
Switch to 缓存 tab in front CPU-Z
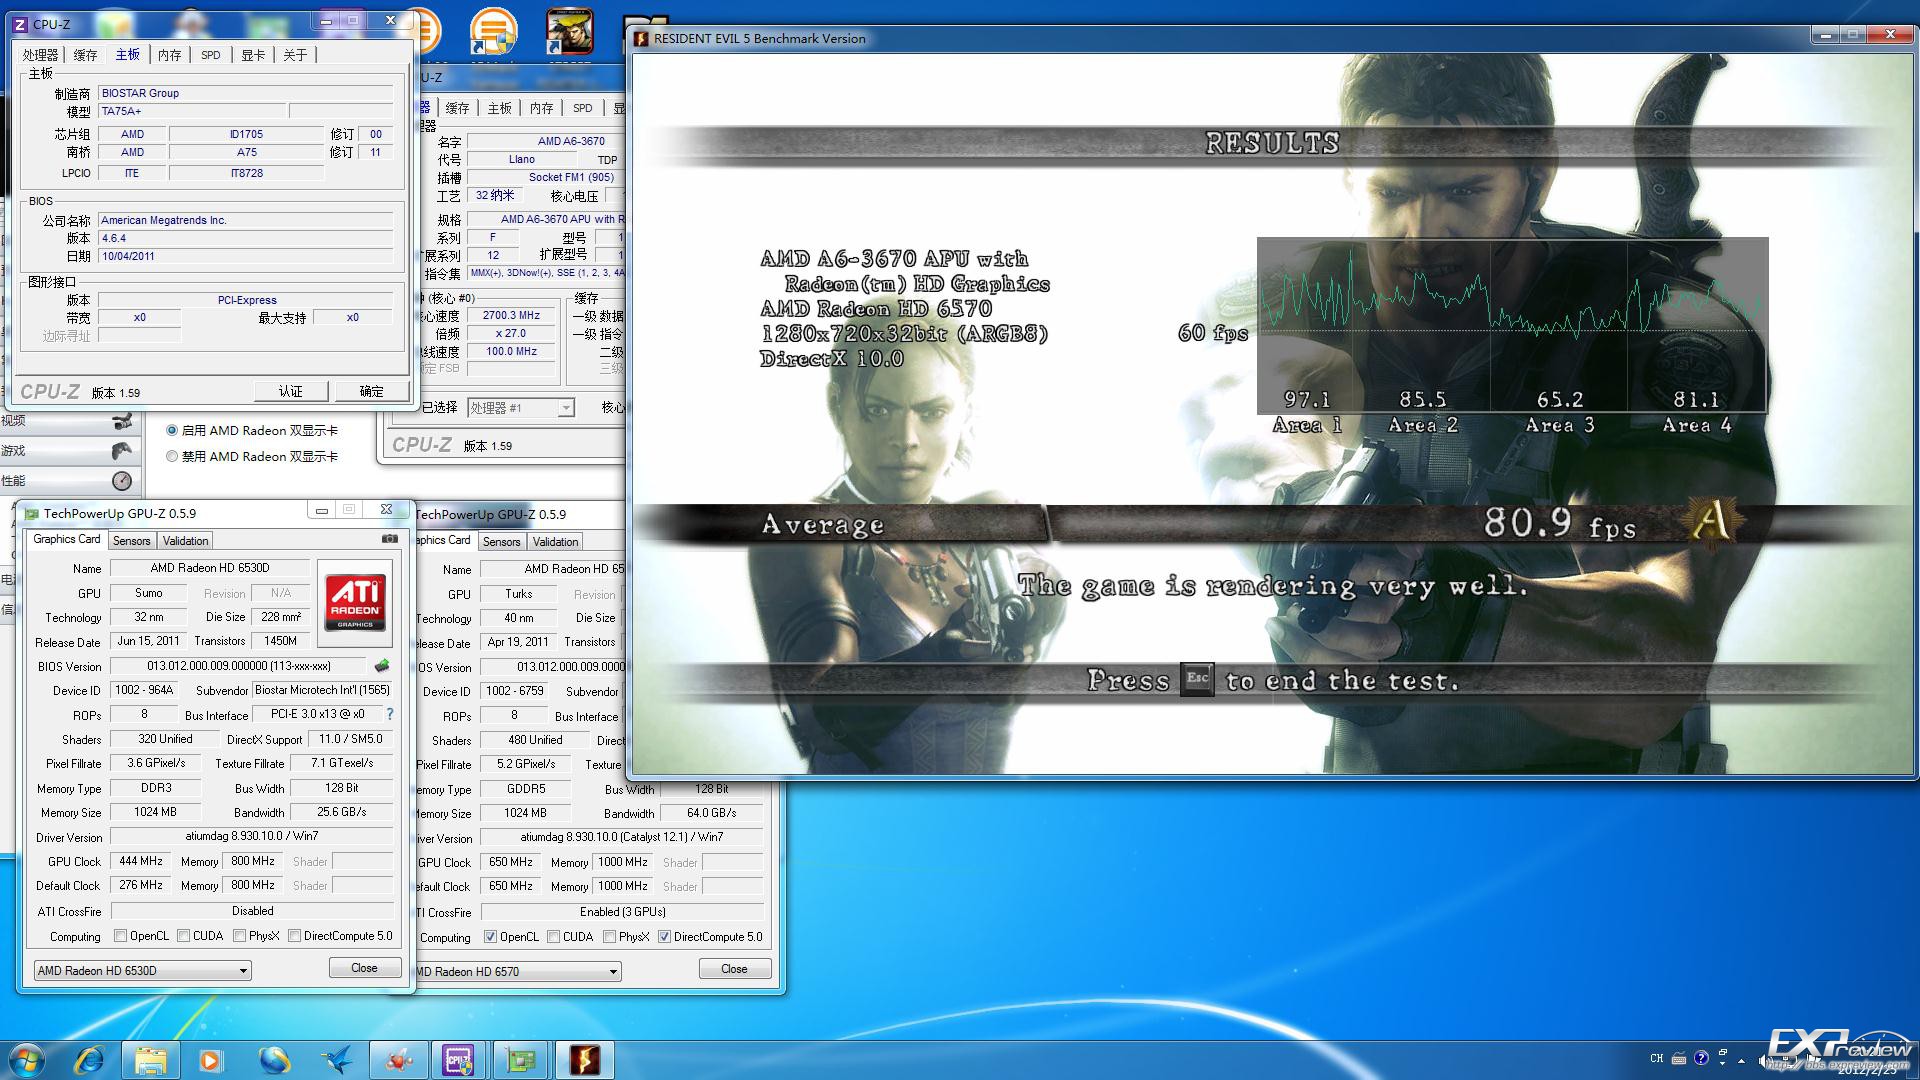(x=86, y=55)
